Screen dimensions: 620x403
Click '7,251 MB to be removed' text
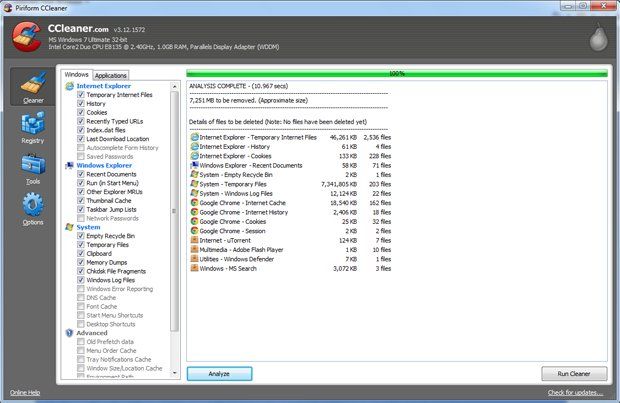tap(248, 100)
